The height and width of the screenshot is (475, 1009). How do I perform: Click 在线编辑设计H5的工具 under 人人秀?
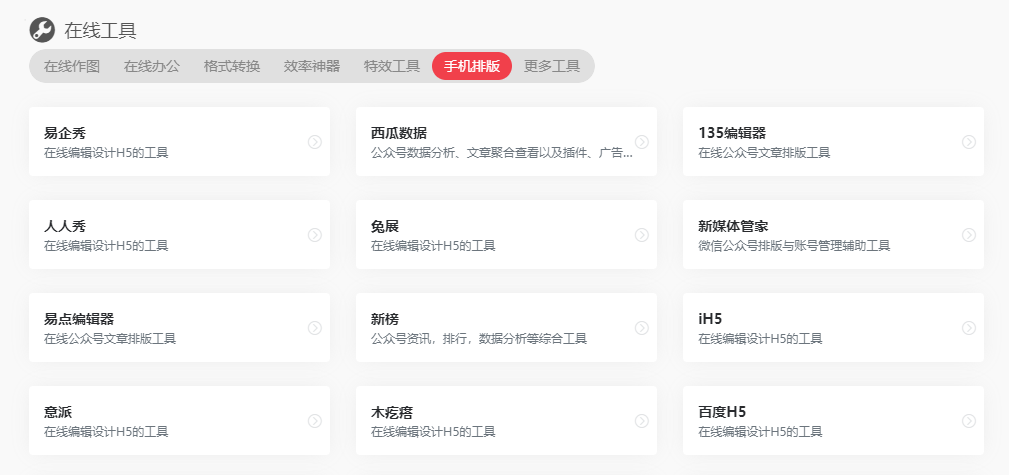(106, 246)
